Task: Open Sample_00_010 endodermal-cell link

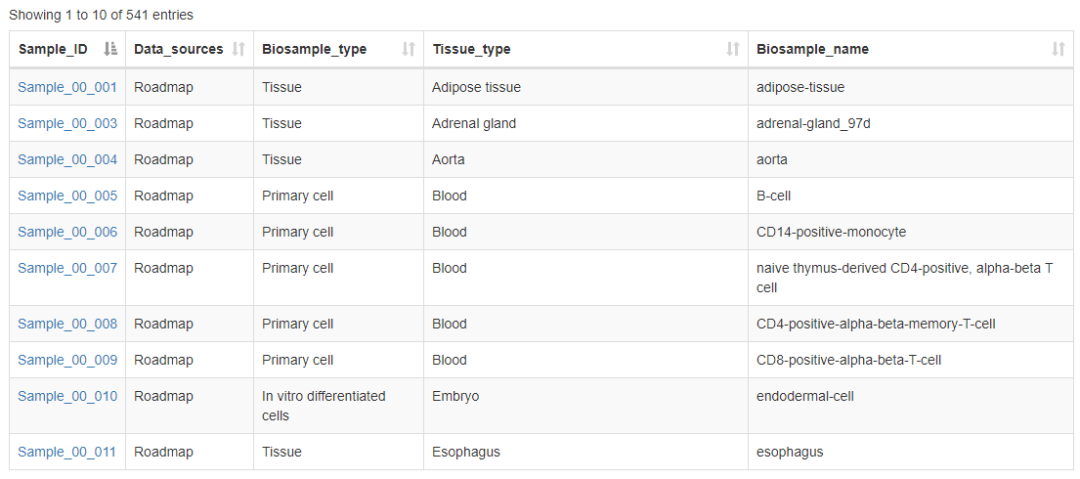Action: pyautogui.click(x=67, y=395)
